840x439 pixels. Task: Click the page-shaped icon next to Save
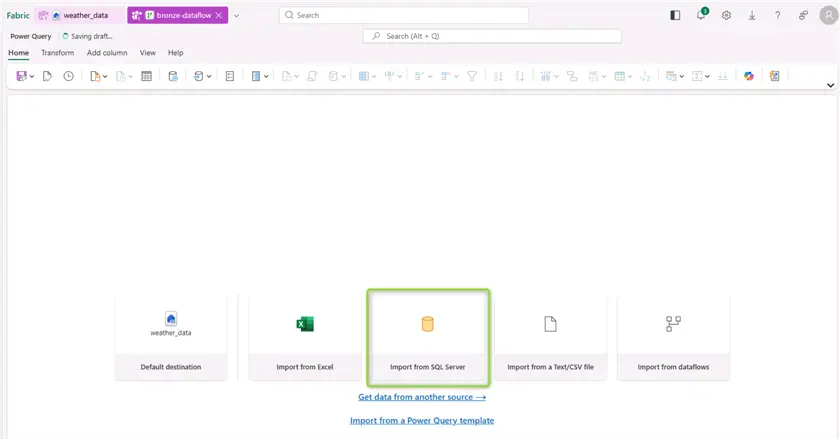pos(47,76)
